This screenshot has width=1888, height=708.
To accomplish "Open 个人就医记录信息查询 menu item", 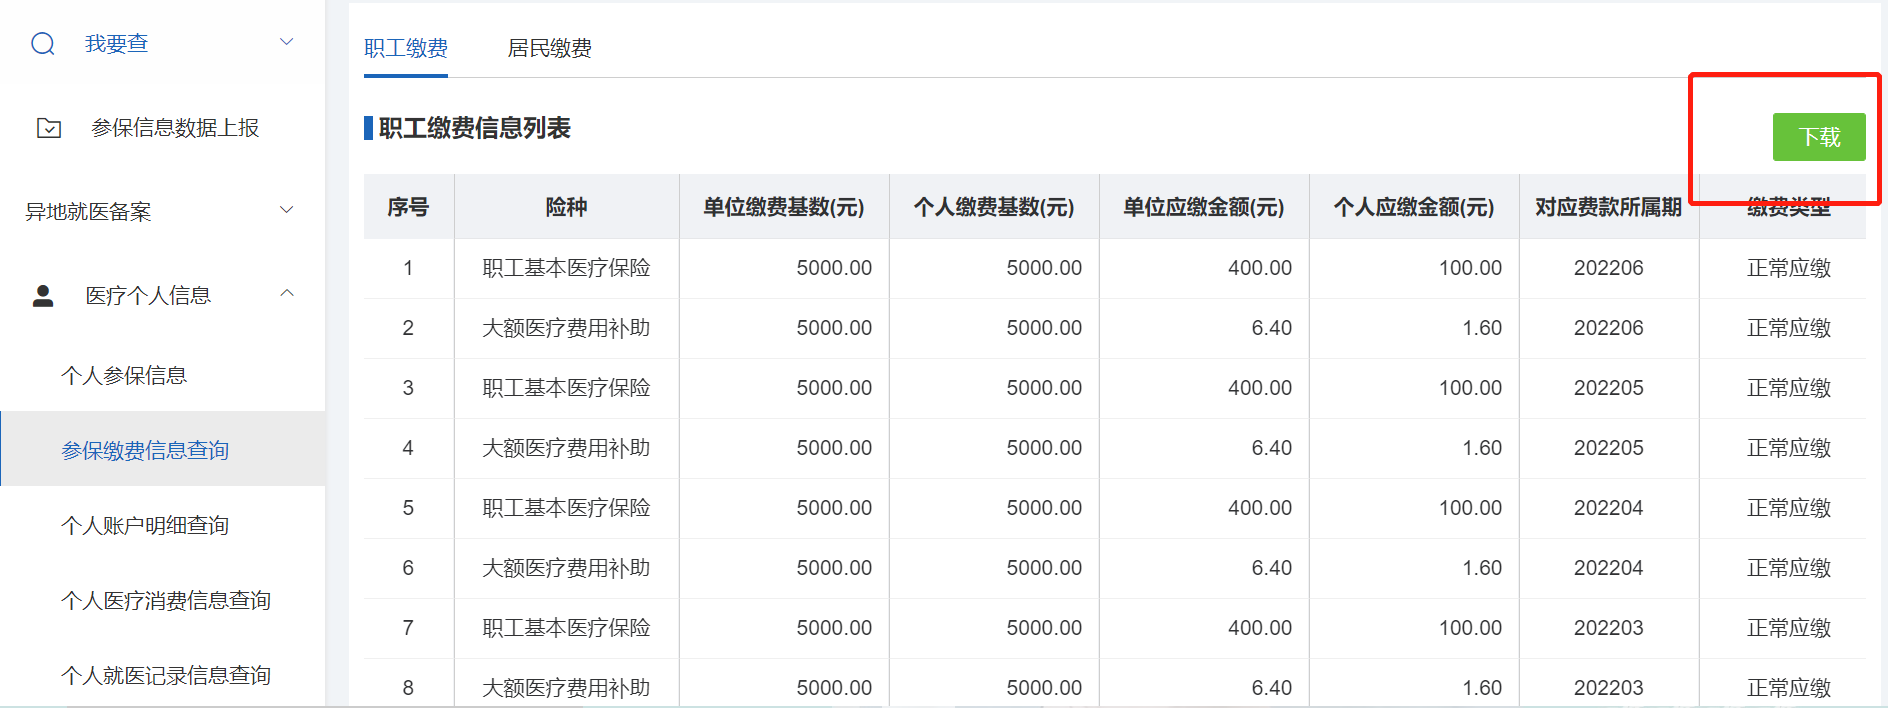I will pyautogui.click(x=166, y=676).
